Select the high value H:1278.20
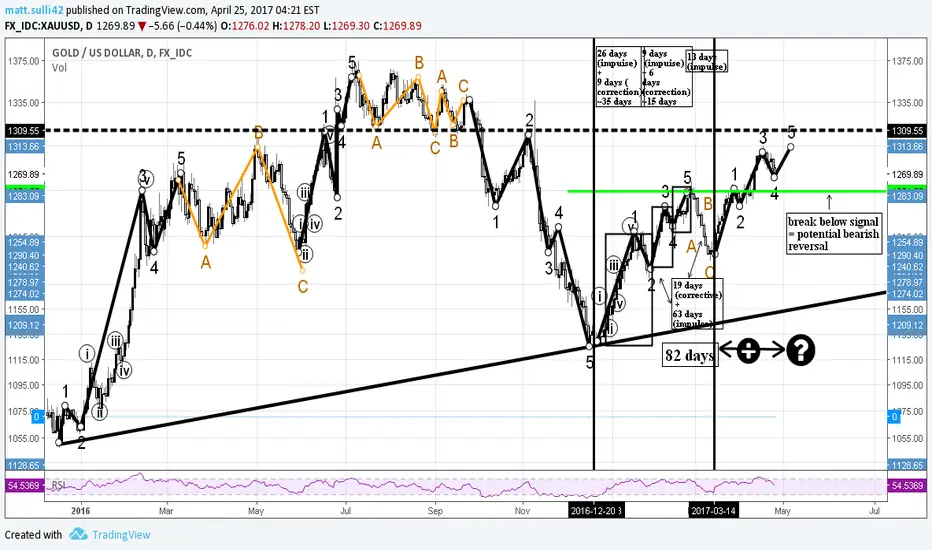Screen dimensions: 932x550 pyautogui.click(x=296, y=26)
